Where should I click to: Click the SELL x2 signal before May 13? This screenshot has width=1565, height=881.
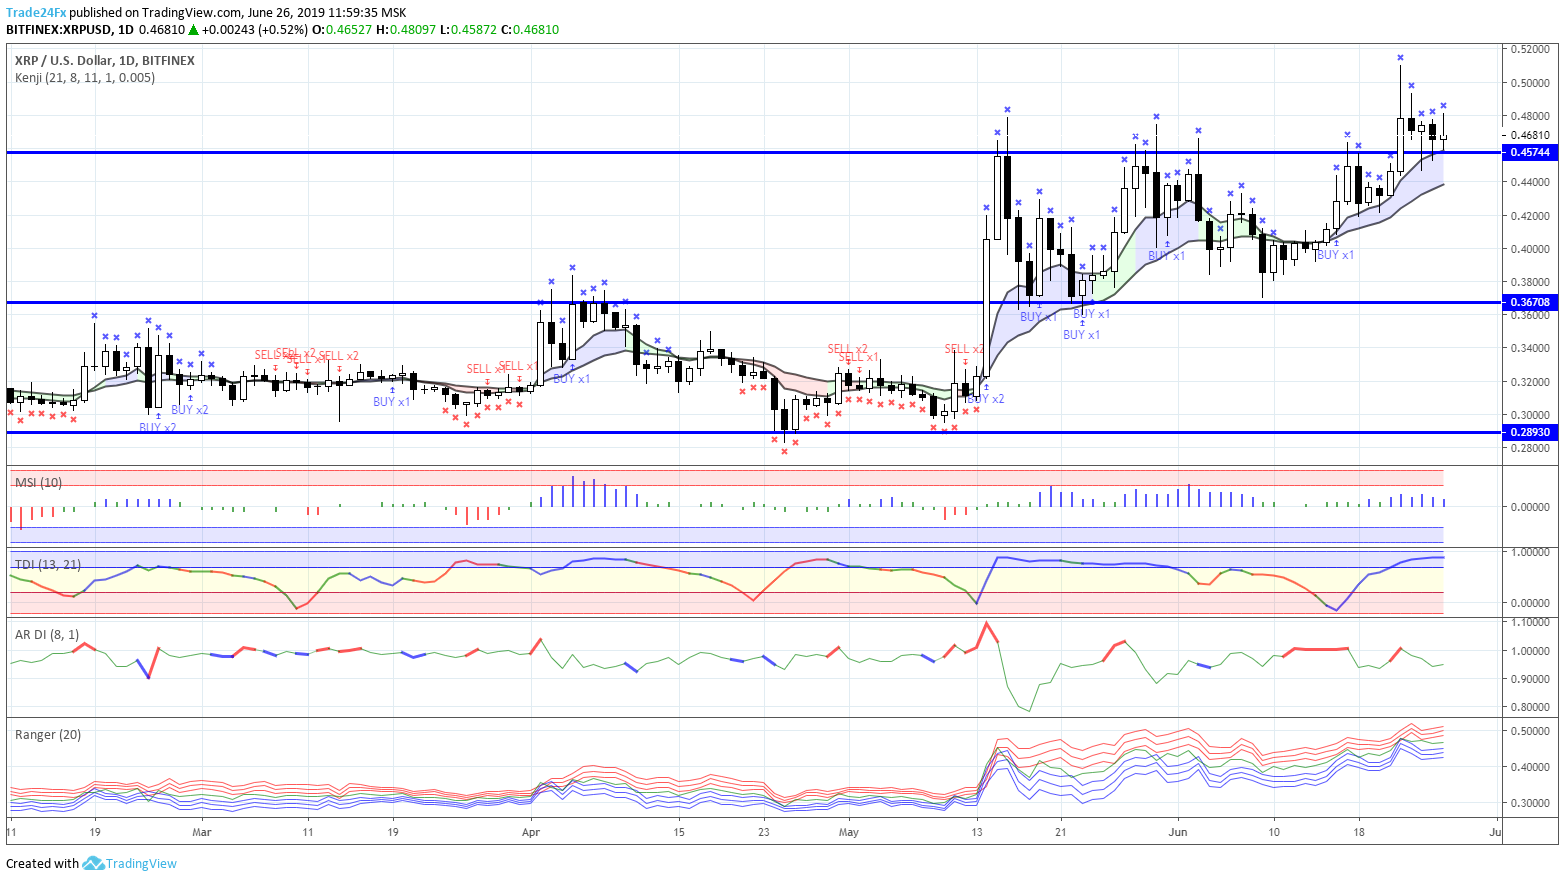(964, 349)
